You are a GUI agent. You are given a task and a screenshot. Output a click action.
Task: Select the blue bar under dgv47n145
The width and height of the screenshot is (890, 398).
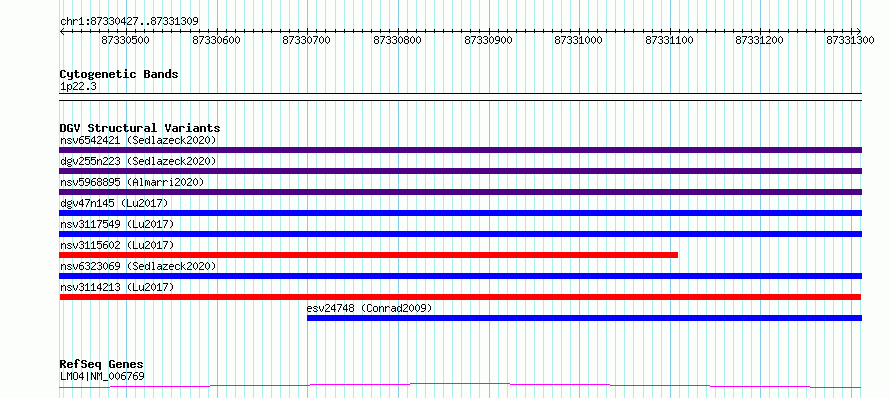(x=460, y=213)
